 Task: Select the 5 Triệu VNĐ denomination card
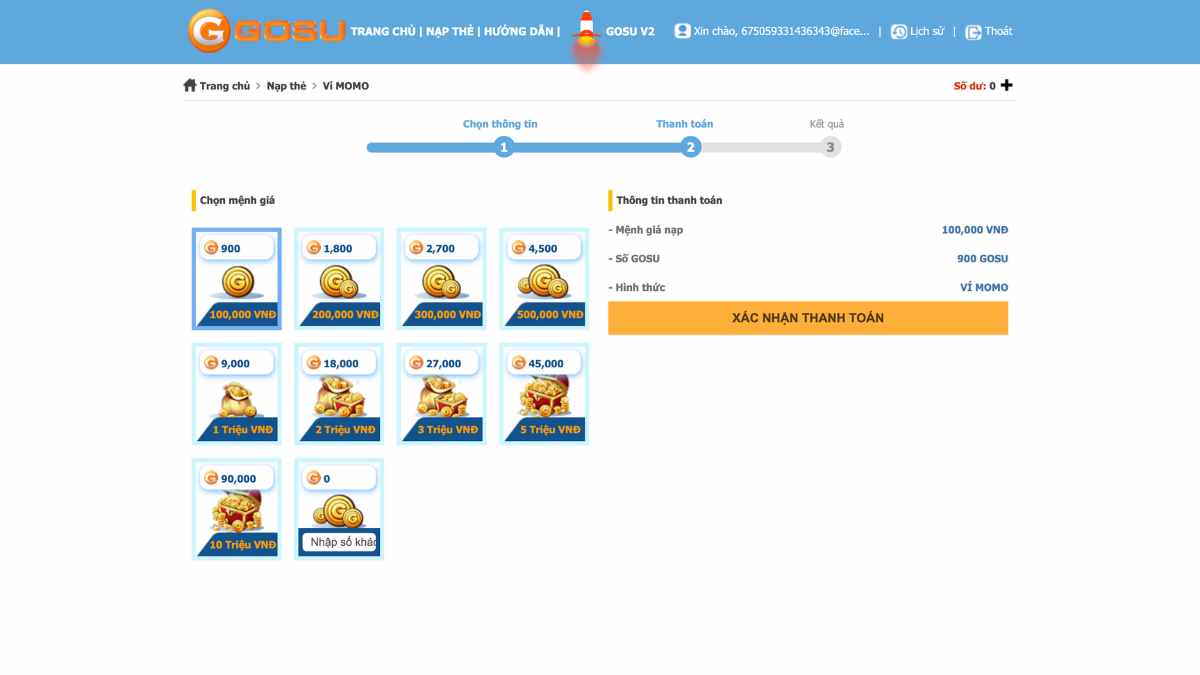[544, 394]
